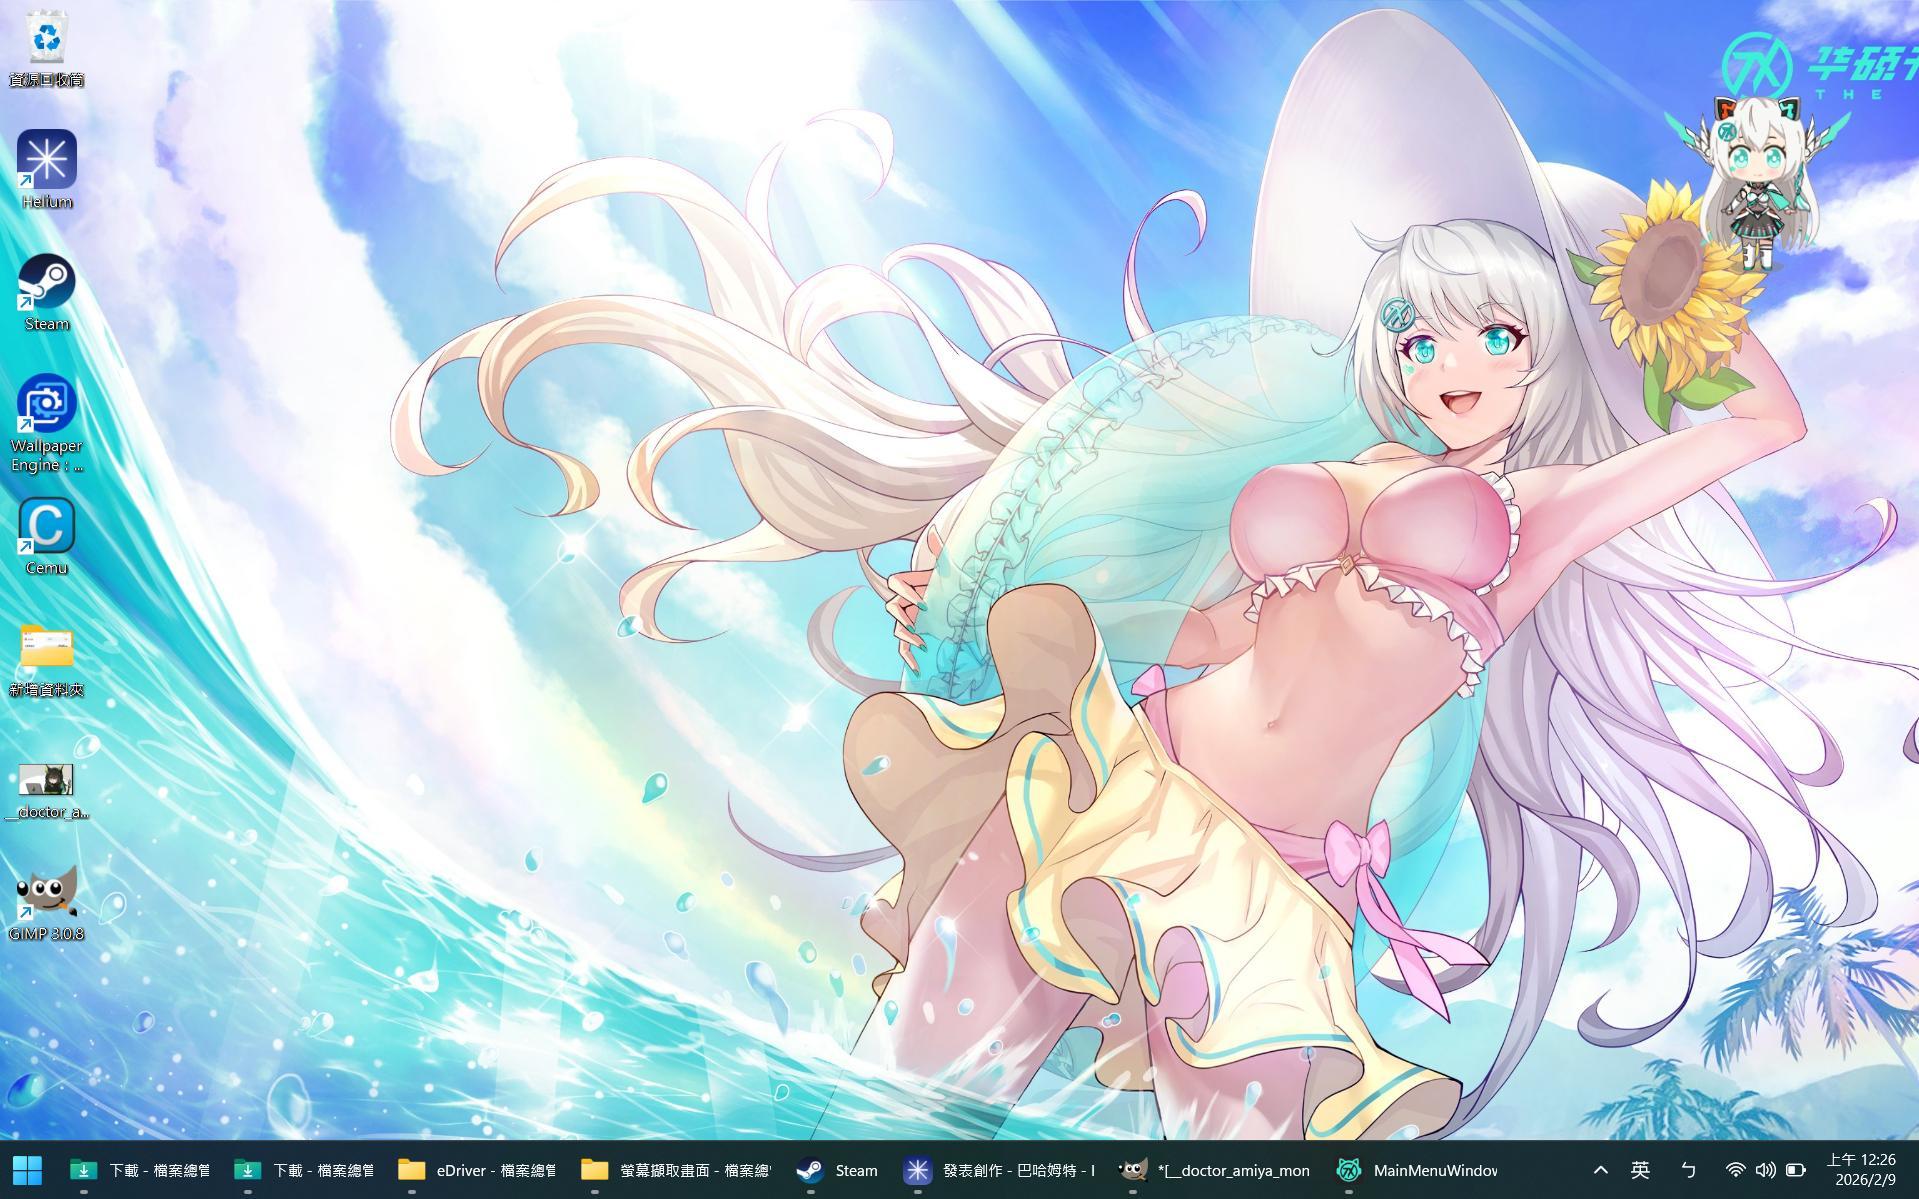This screenshot has height=1199, width=1919.
Task: Open the 發表創作 巴哈姆特 taskbar window
Action: [999, 1170]
